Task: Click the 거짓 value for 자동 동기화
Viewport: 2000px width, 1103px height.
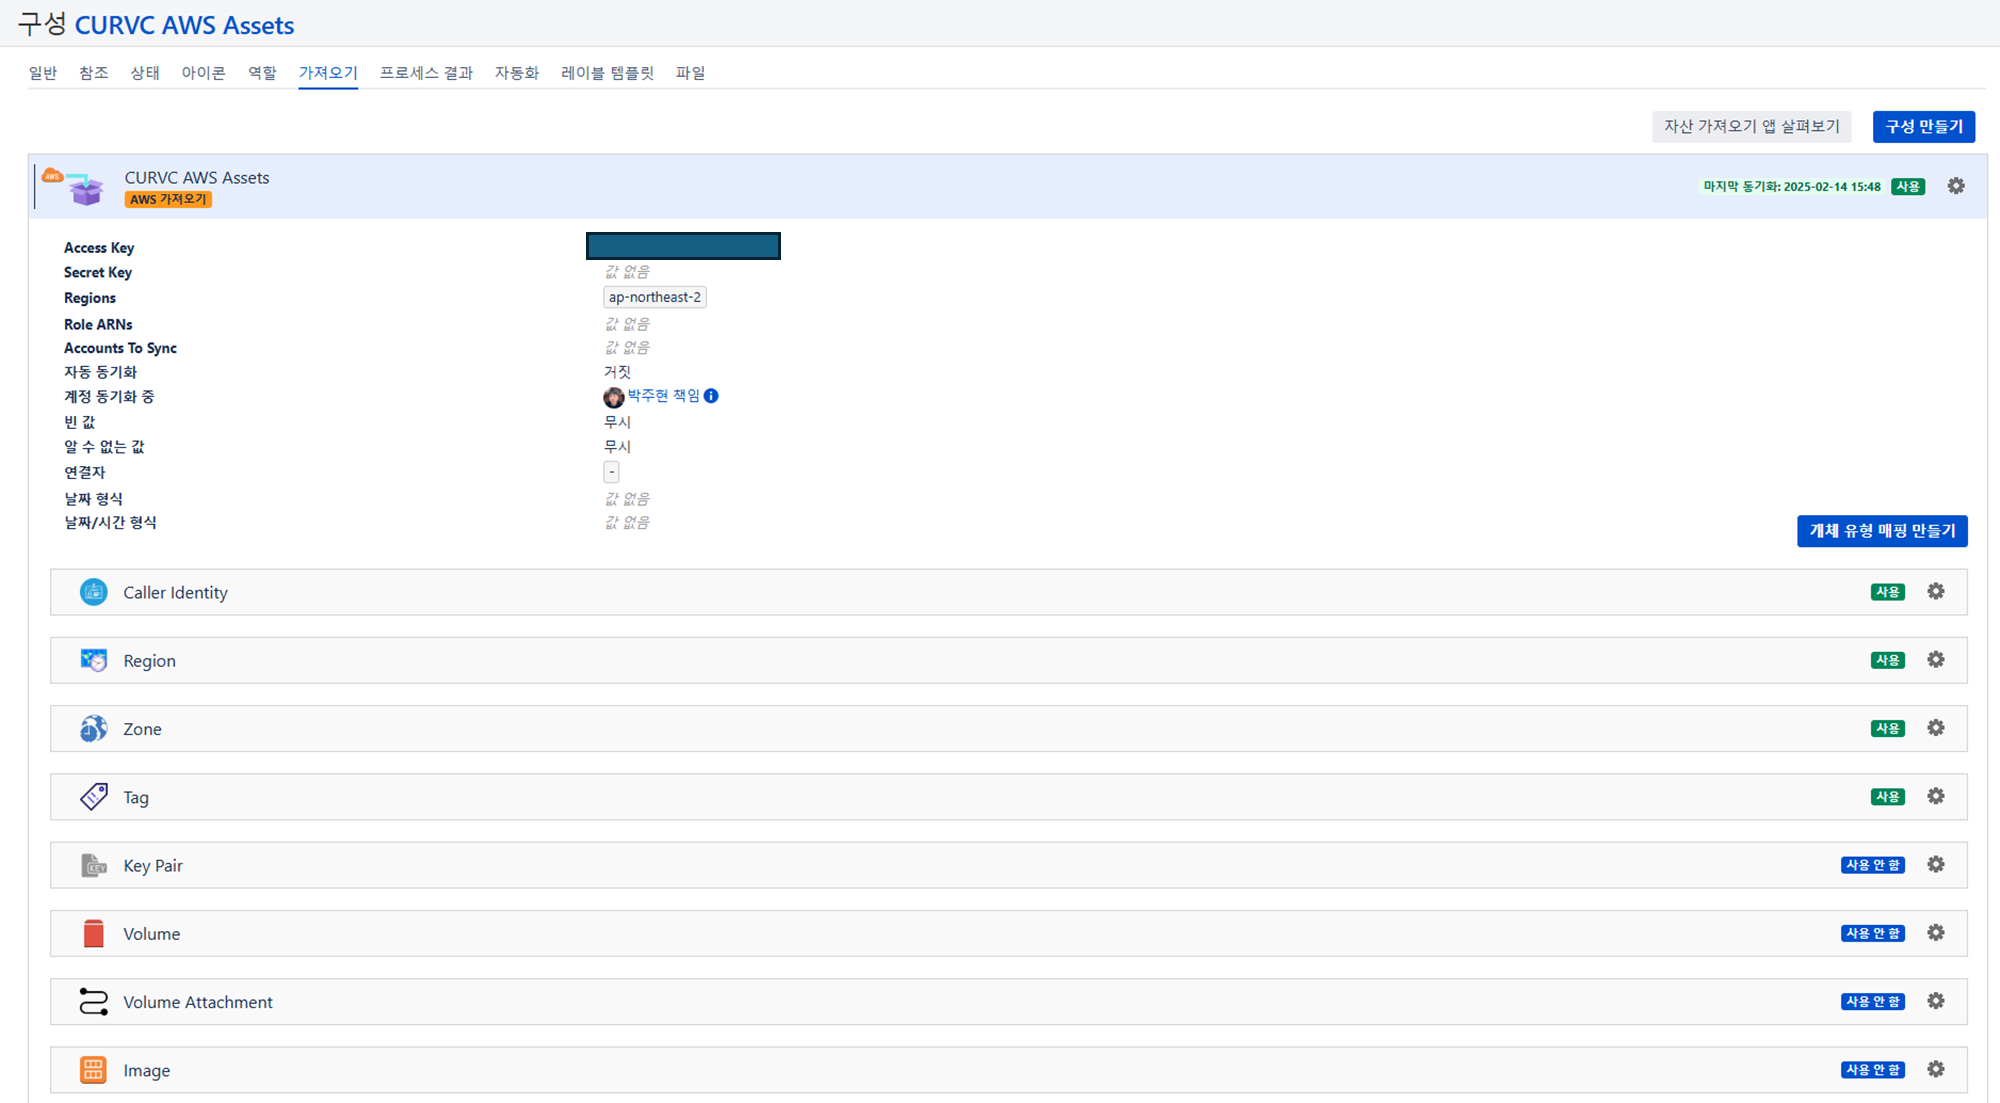Action: [617, 372]
